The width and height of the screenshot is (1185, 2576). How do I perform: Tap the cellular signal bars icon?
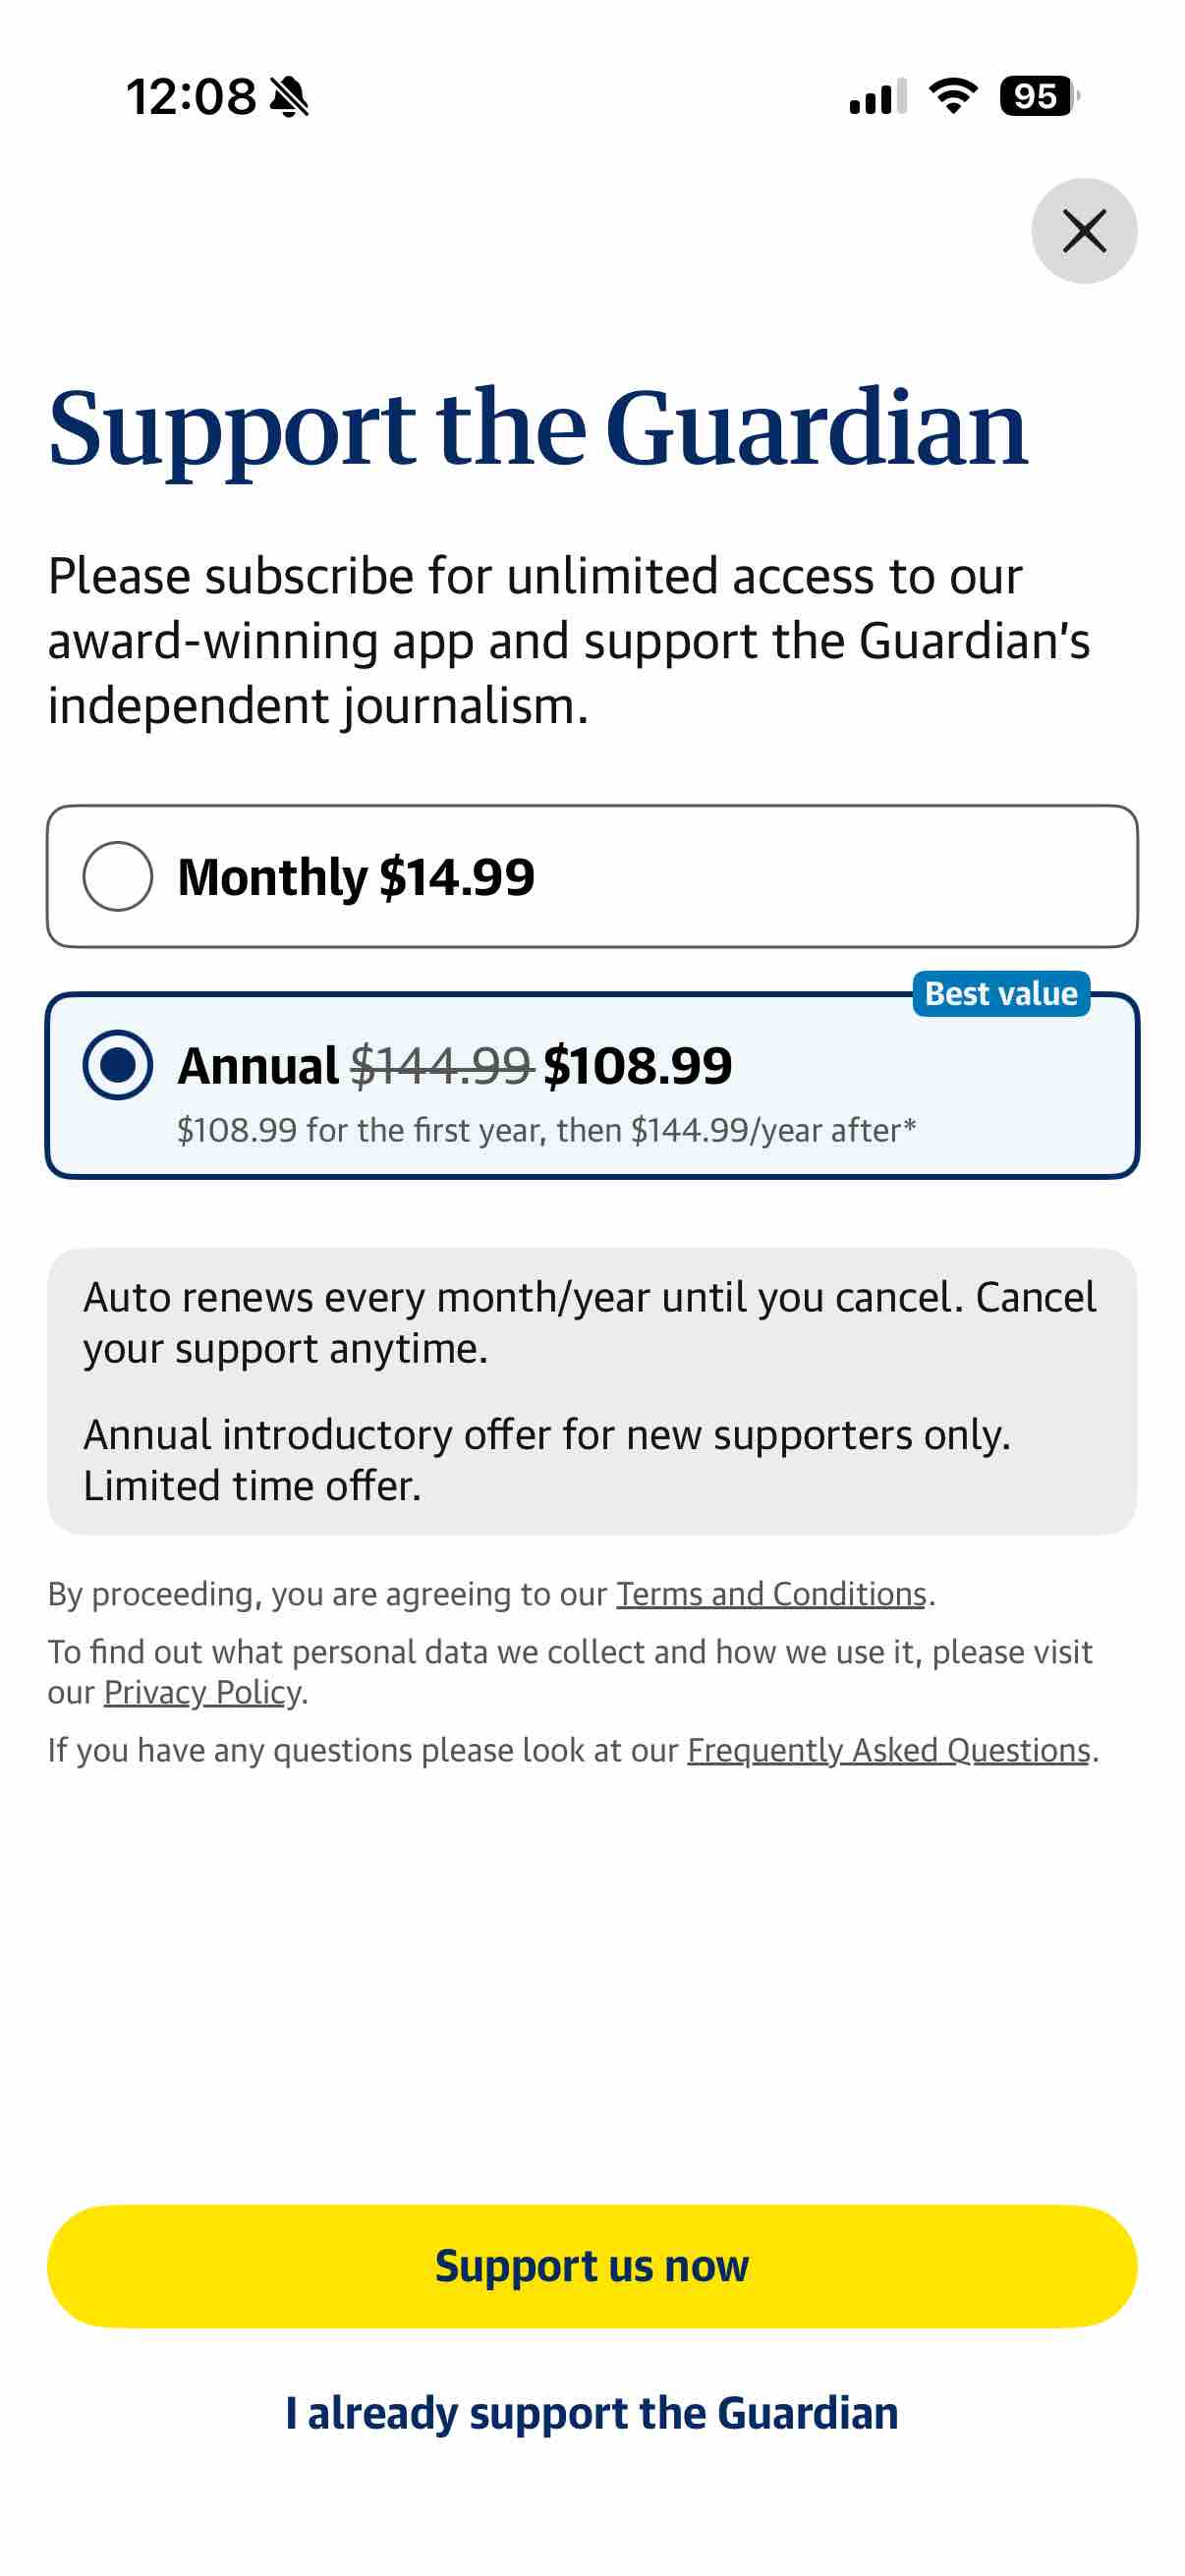pos(877,96)
